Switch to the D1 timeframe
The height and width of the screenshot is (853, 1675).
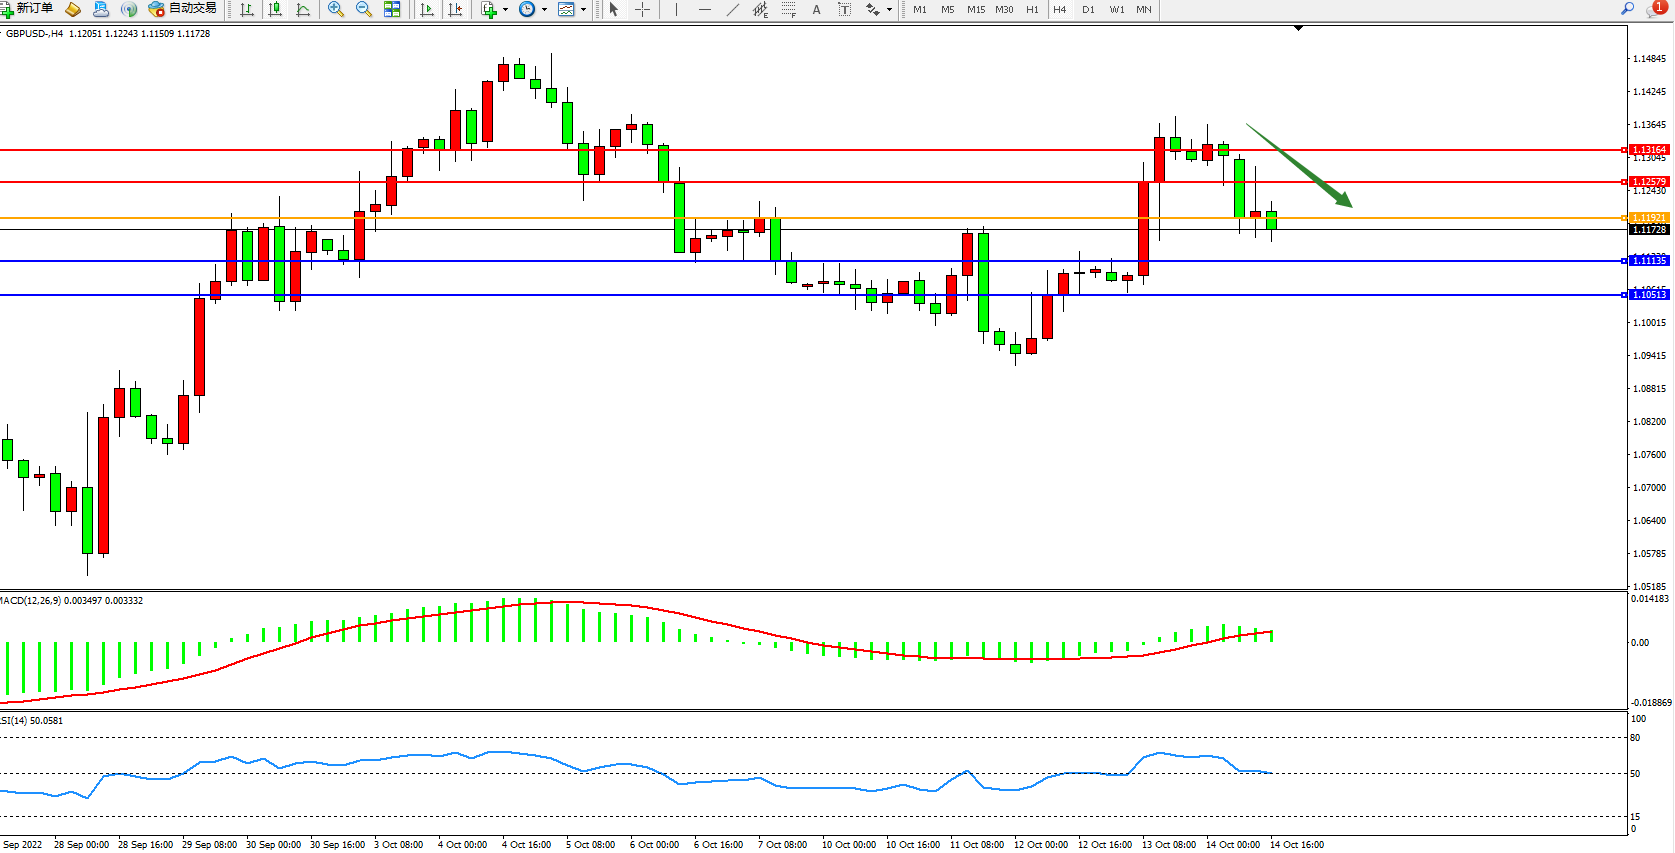tap(1088, 9)
